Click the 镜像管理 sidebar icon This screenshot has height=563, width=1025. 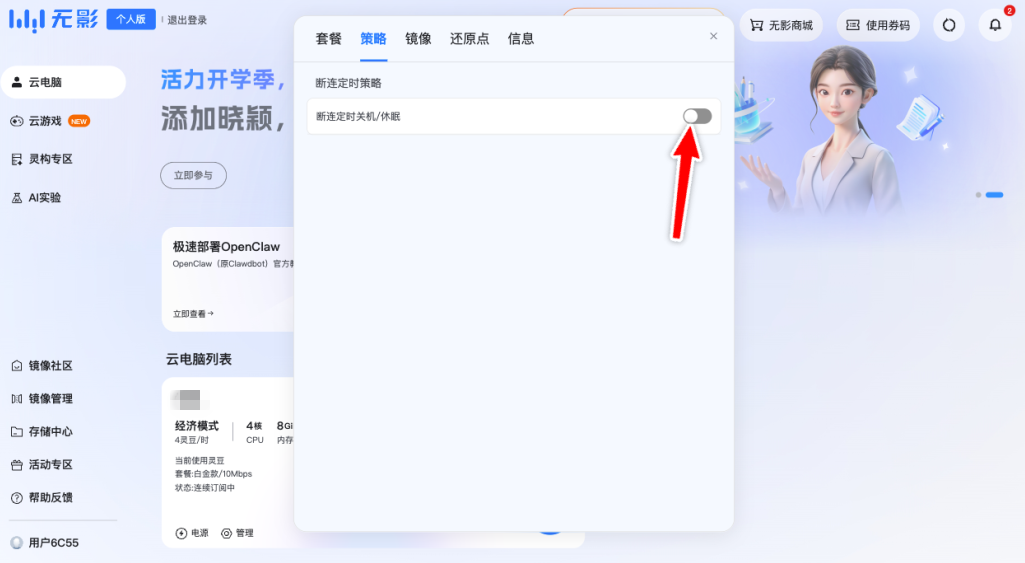(17, 399)
